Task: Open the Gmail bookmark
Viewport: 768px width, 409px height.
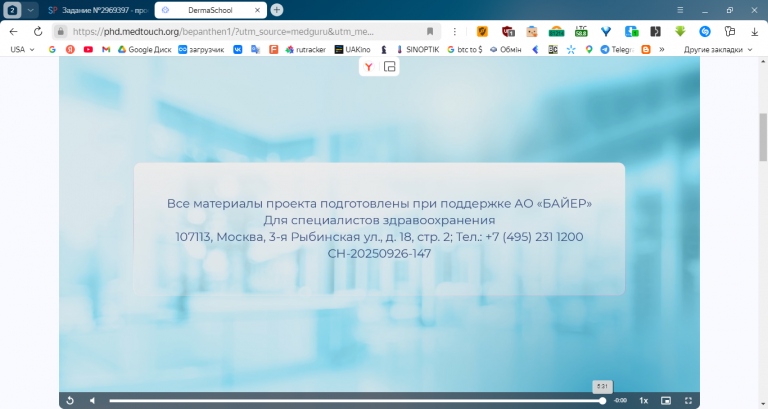Action: point(106,49)
